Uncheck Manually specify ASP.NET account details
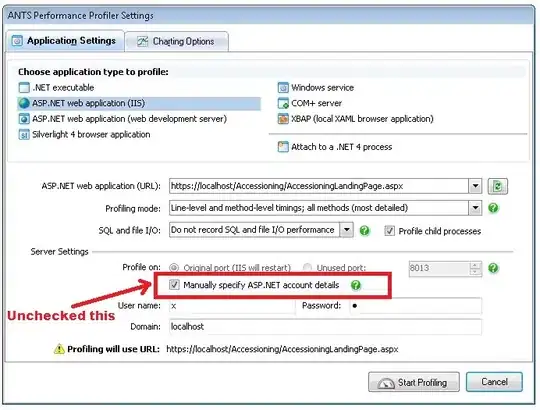540x410 pixels. (174, 285)
